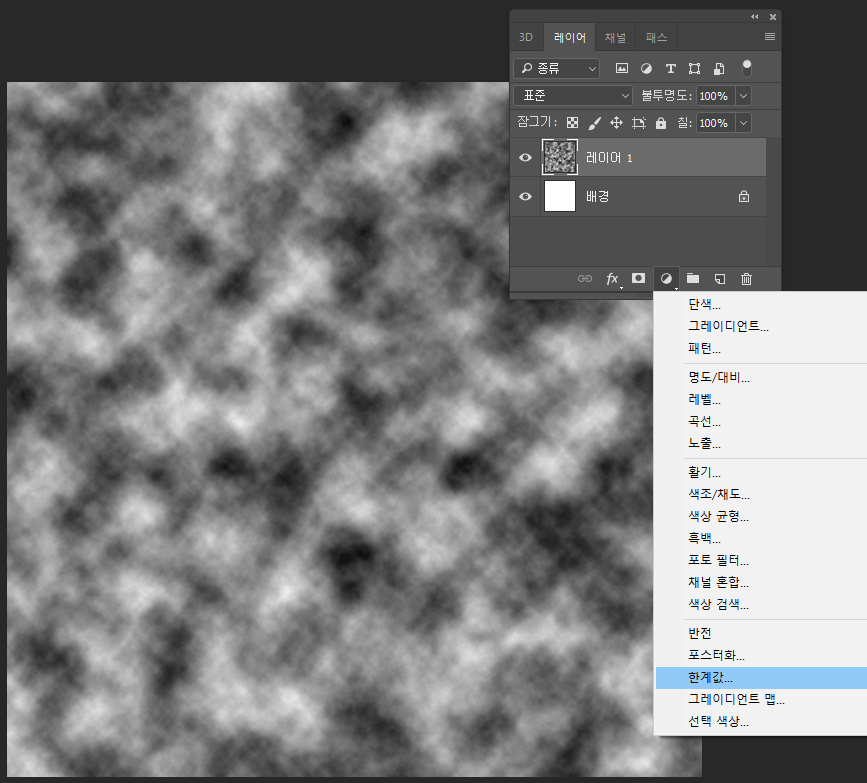
Task: Lock image pixels brush icon
Action: pos(594,123)
